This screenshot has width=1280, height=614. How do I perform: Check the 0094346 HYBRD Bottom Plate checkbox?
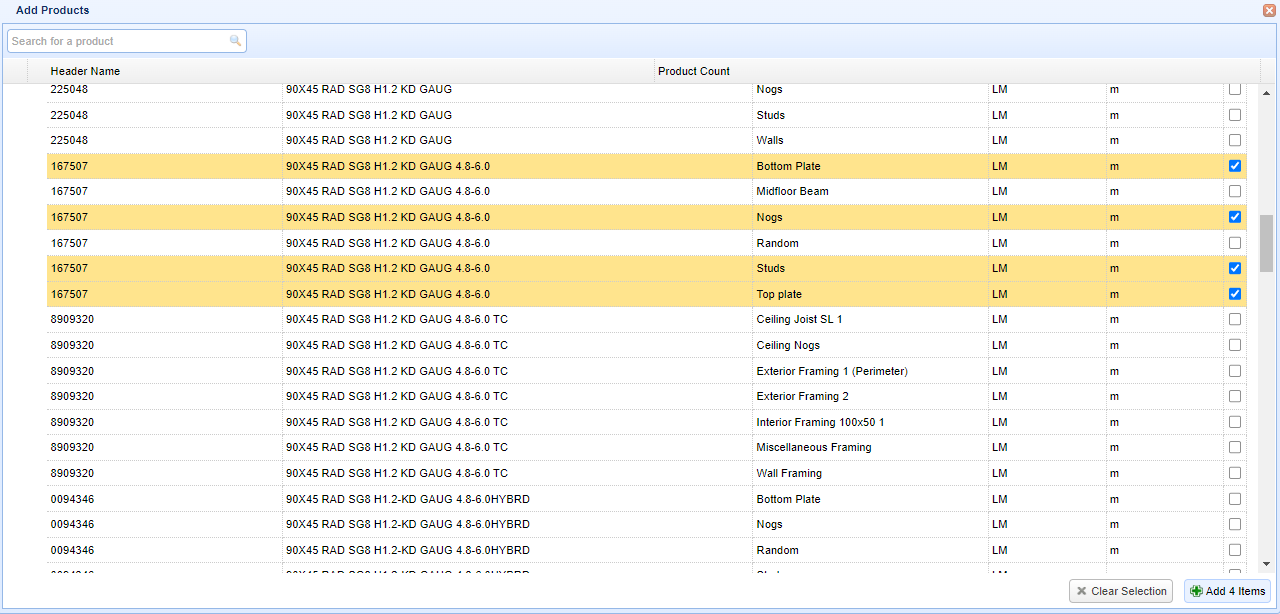pos(1235,499)
